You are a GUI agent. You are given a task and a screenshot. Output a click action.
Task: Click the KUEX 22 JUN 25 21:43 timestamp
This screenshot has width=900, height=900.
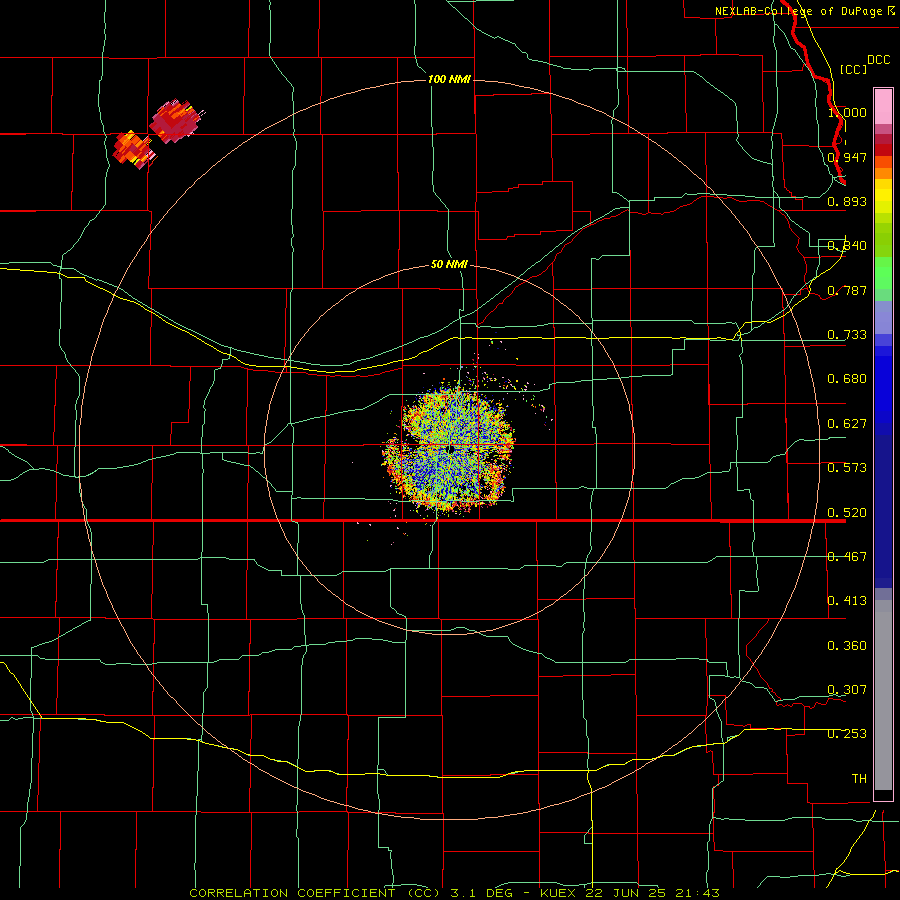(630, 893)
